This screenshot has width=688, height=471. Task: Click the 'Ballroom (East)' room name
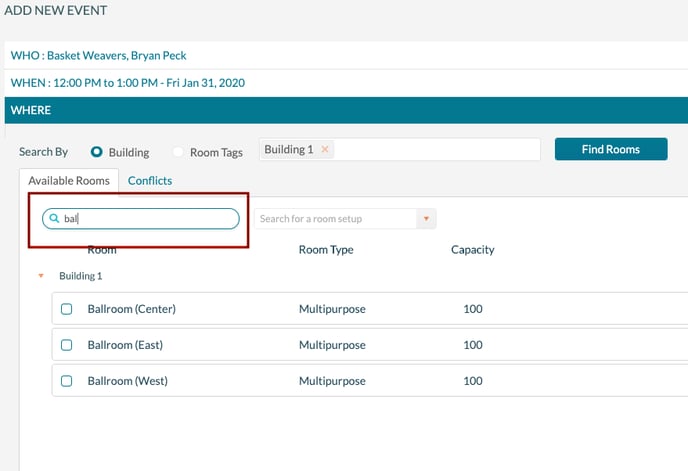(x=125, y=345)
